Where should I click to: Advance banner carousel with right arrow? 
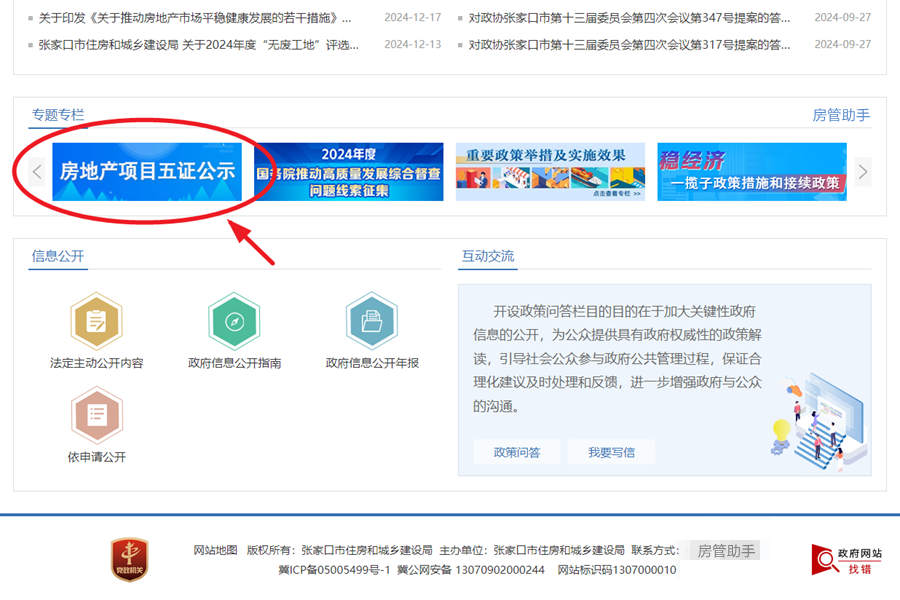click(863, 172)
